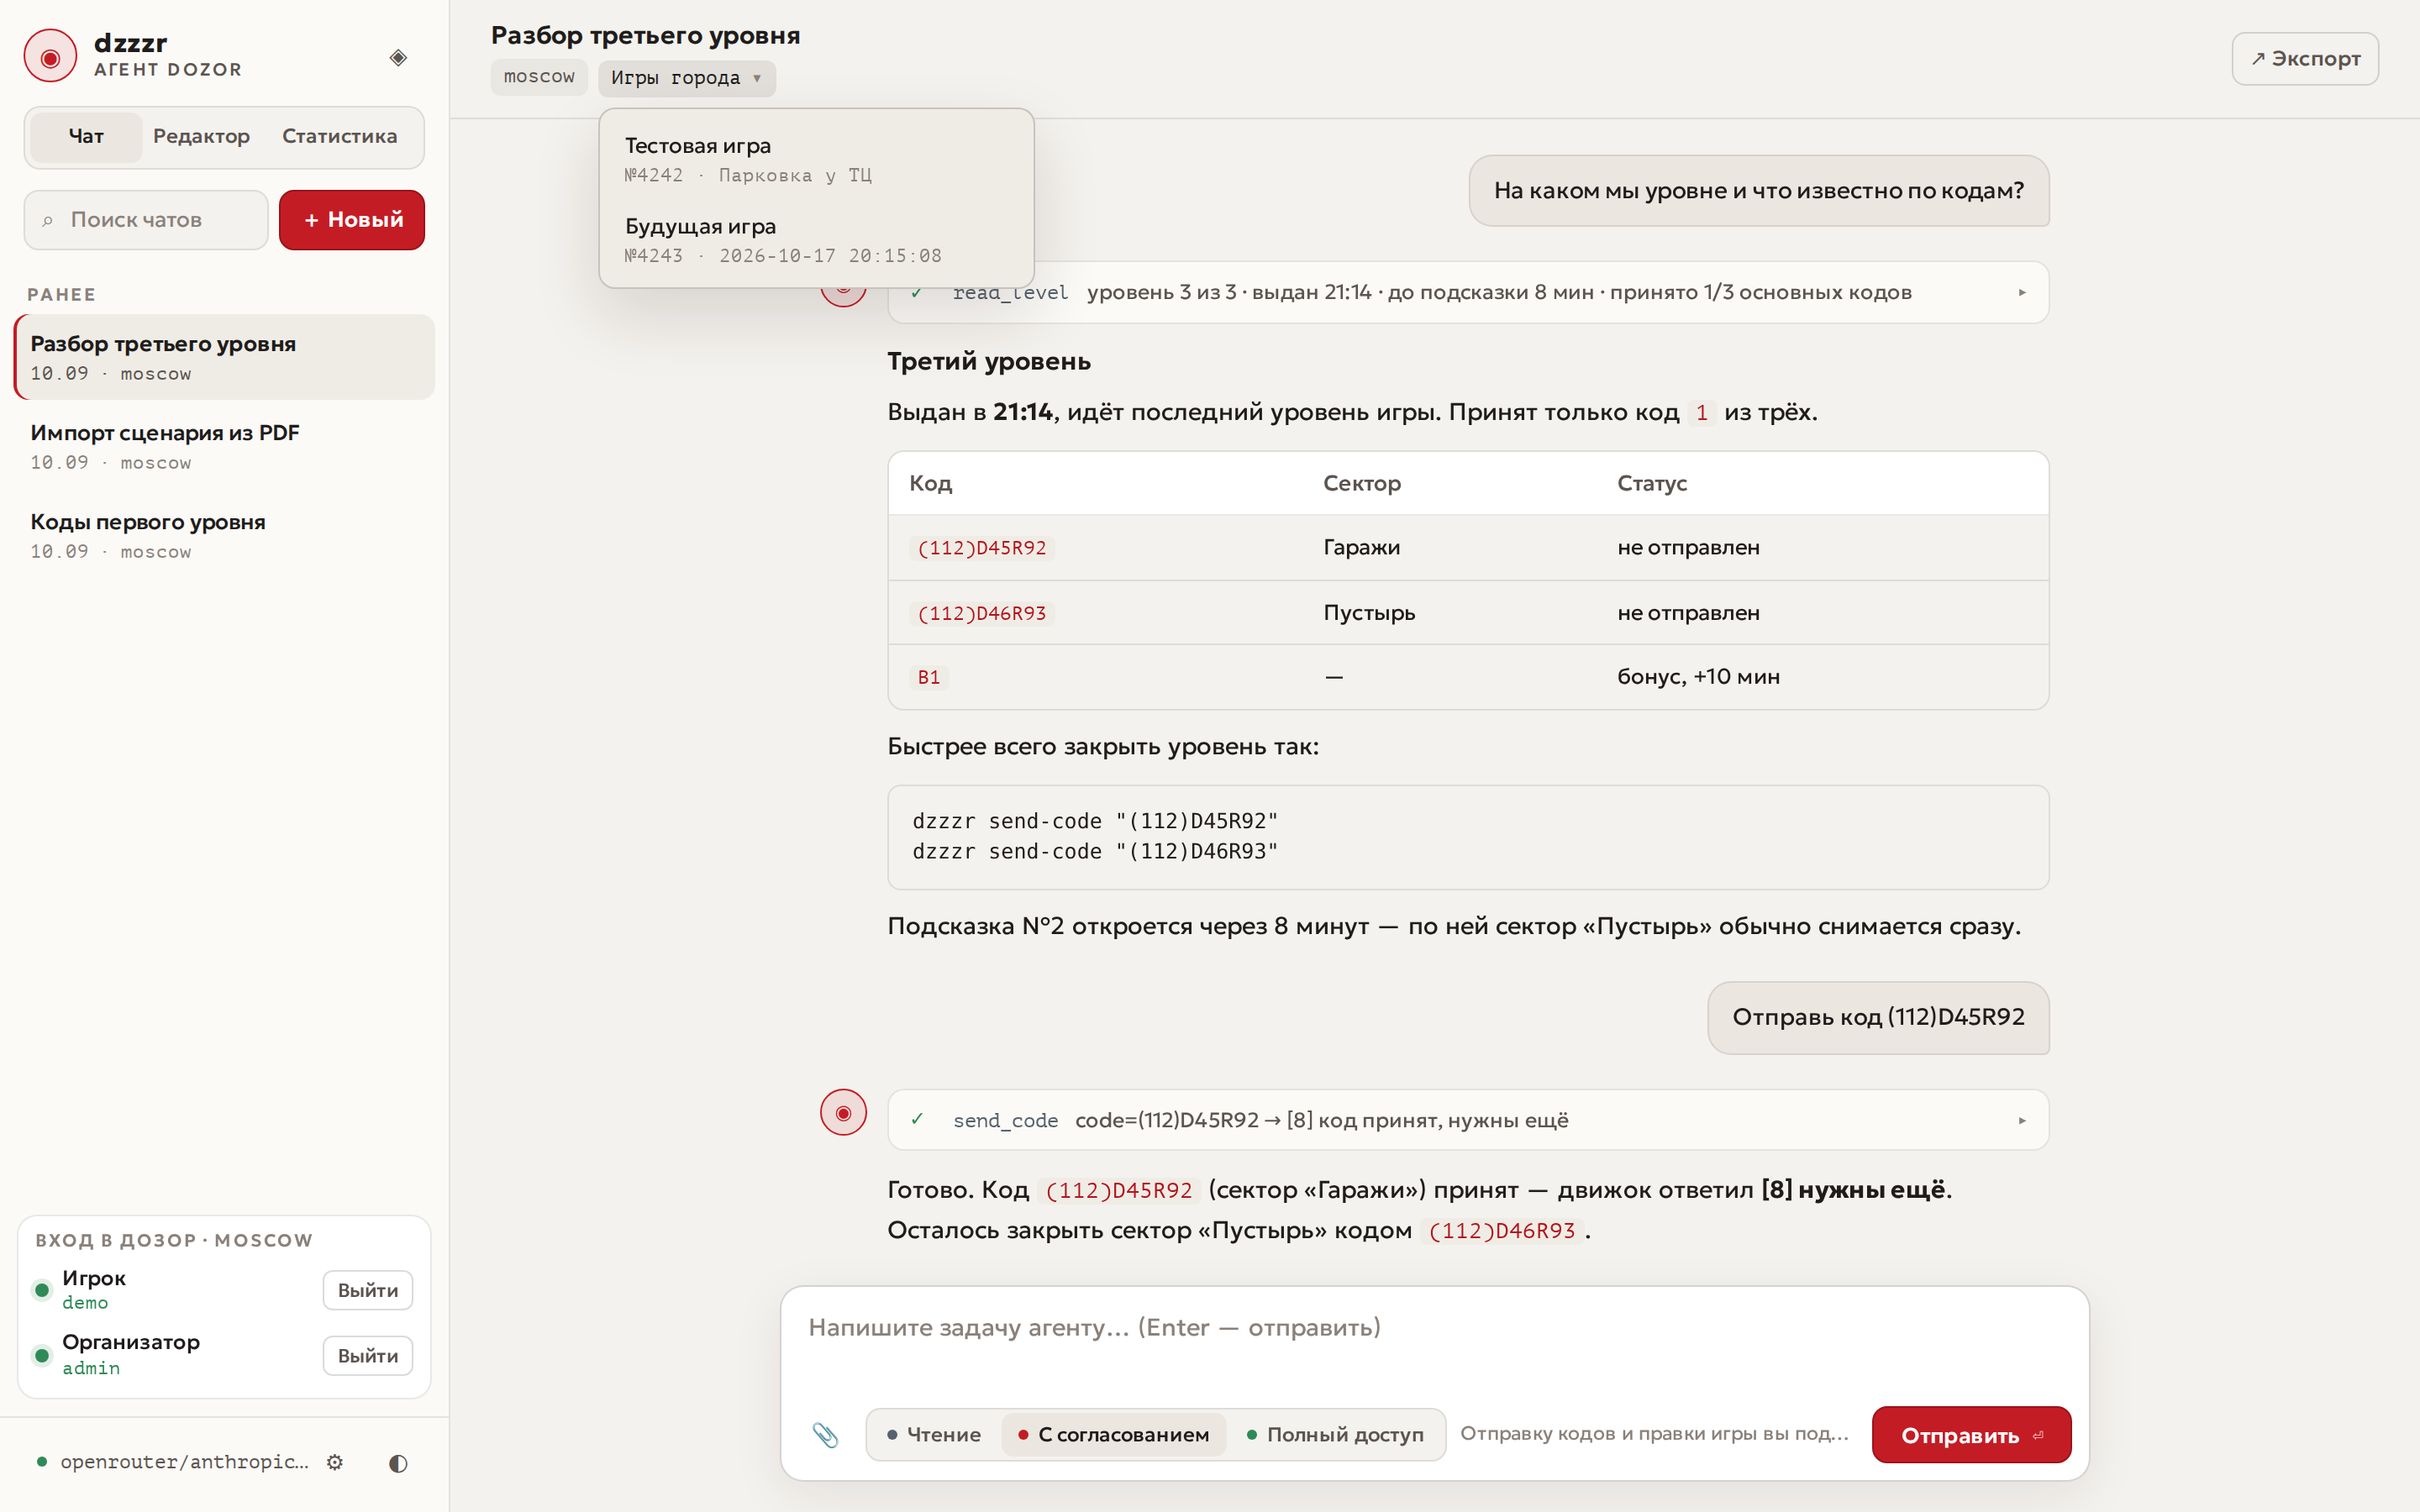Select Полный доступ access mode
This screenshot has height=1512, width=2420.
(1335, 1434)
